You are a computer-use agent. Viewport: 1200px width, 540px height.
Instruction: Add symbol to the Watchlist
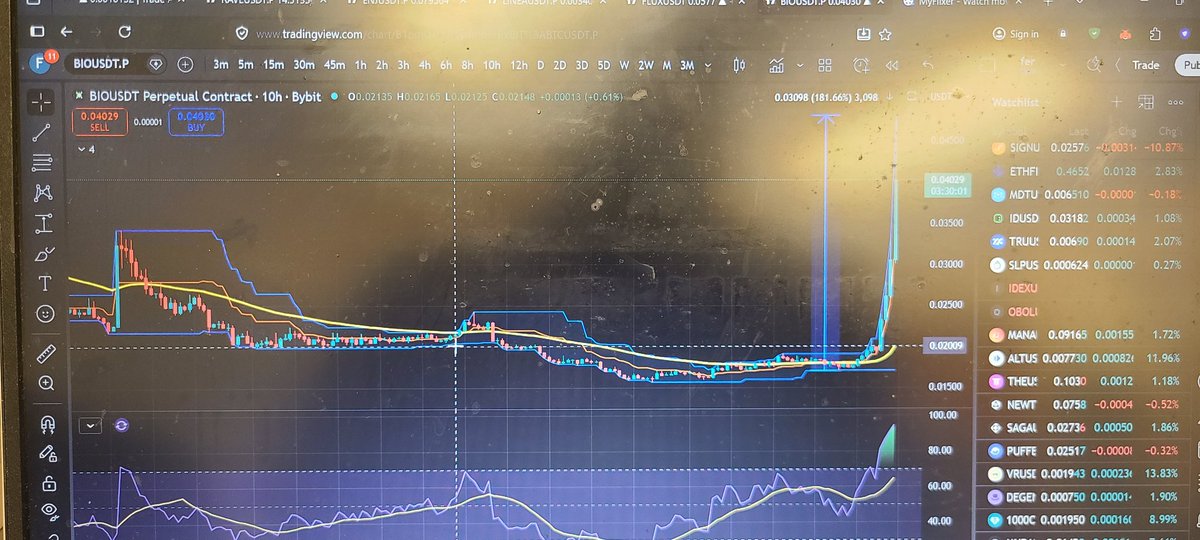coord(1117,102)
